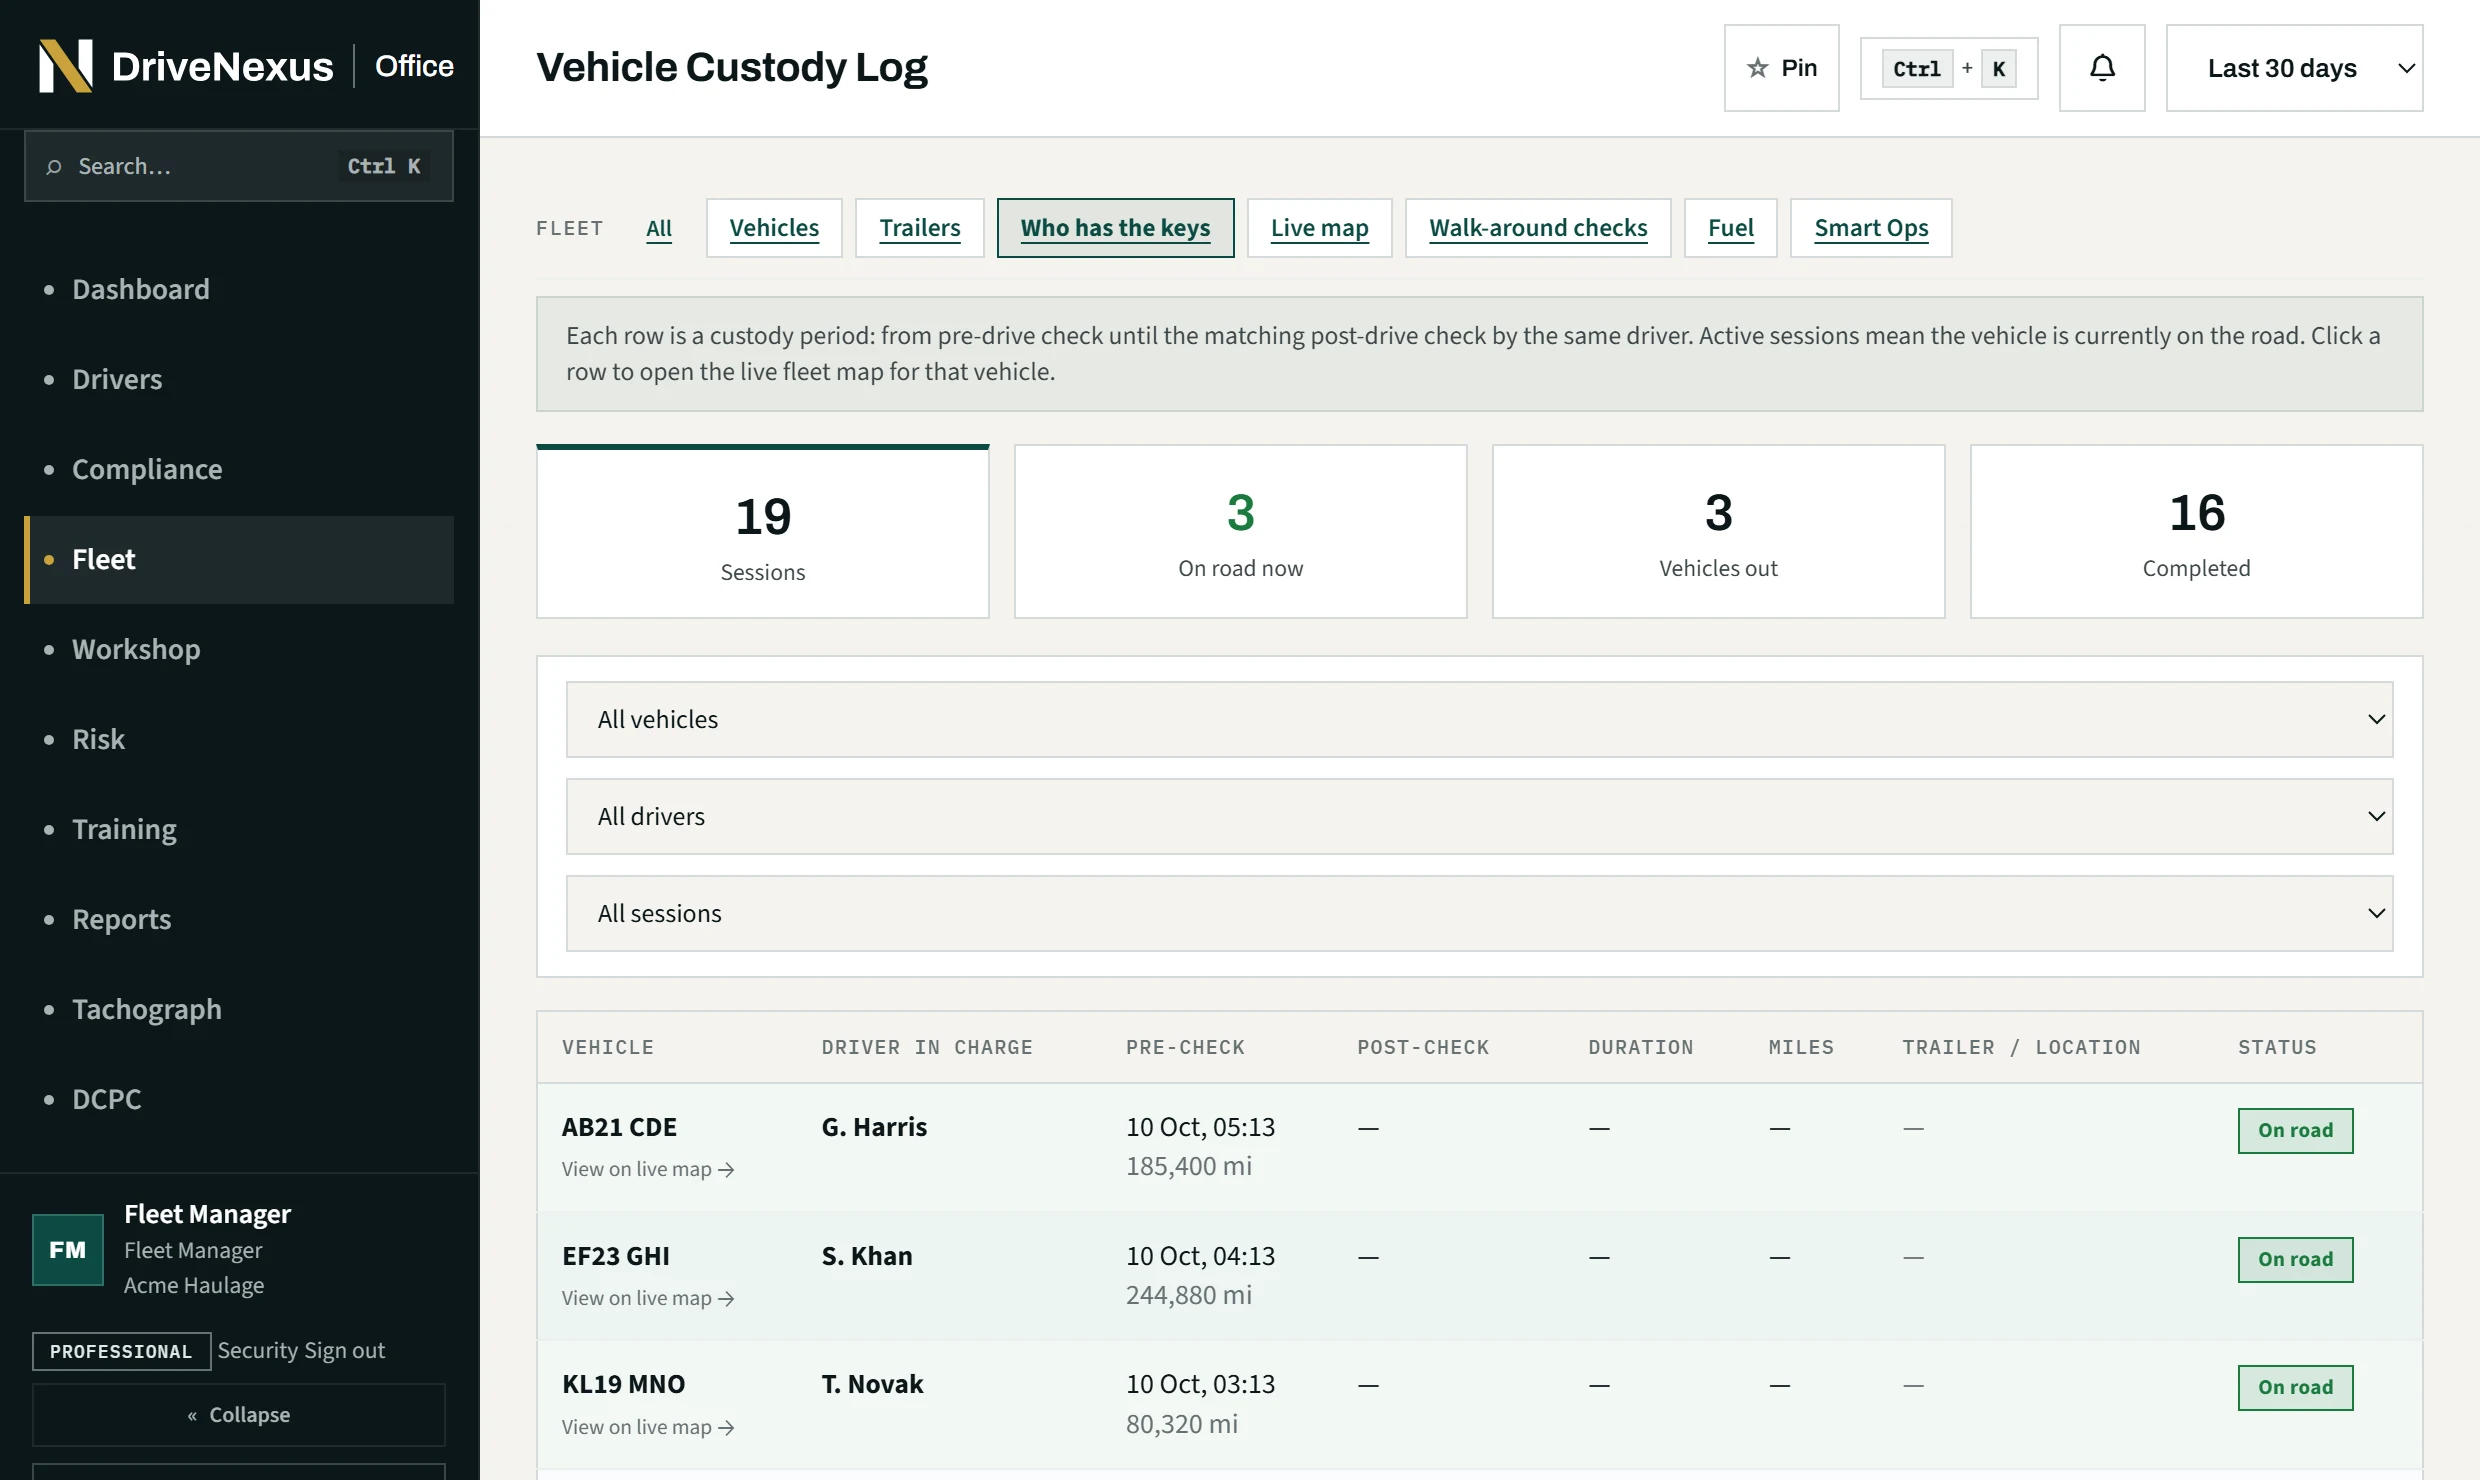The width and height of the screenshot is (2480, 1480).
Task: Click View on live map for KL19 MNO
Action: tap(648, 1427)
